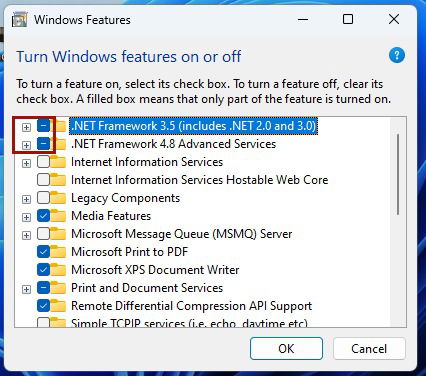Screen dimensions: 426x376
Task: Toggle the .NET Framework 4.8 Advanced Services checkbox
Action: click(43, 144)
